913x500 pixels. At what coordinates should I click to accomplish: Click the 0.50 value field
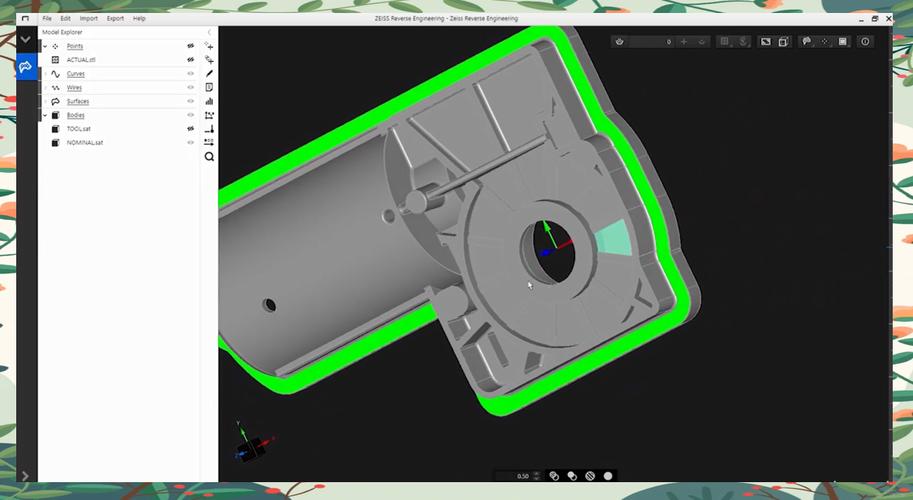point(514,476)
